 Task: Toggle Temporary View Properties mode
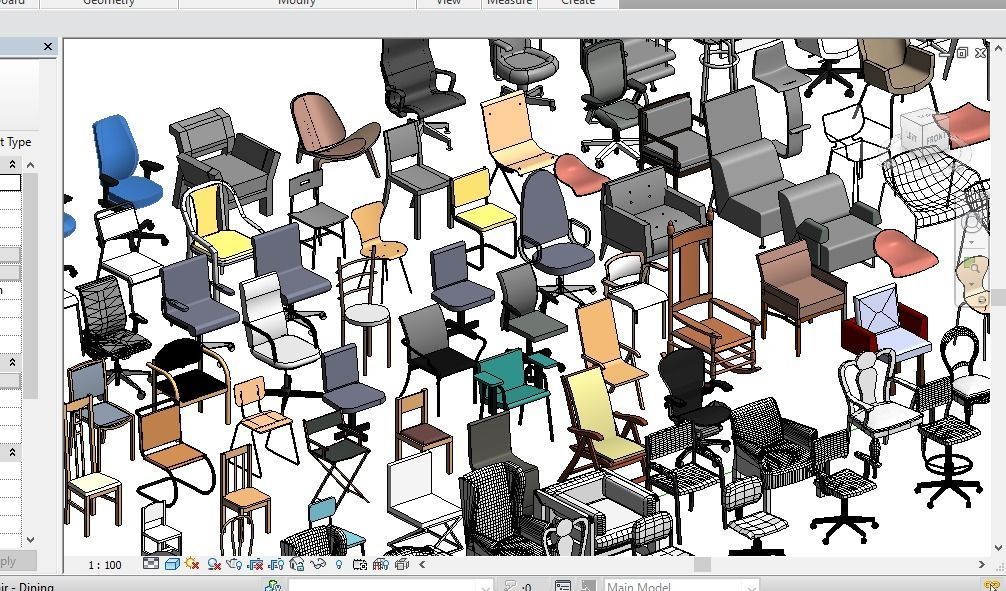coord(359,564)
